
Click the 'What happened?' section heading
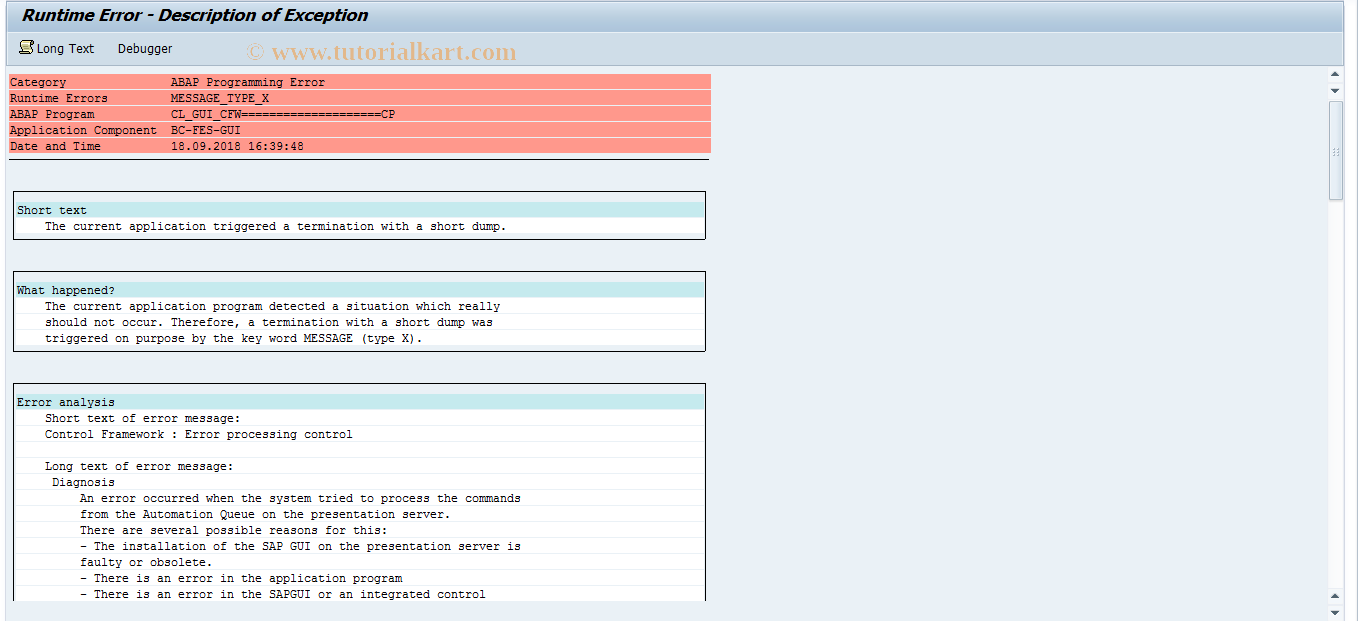(66, 290)
